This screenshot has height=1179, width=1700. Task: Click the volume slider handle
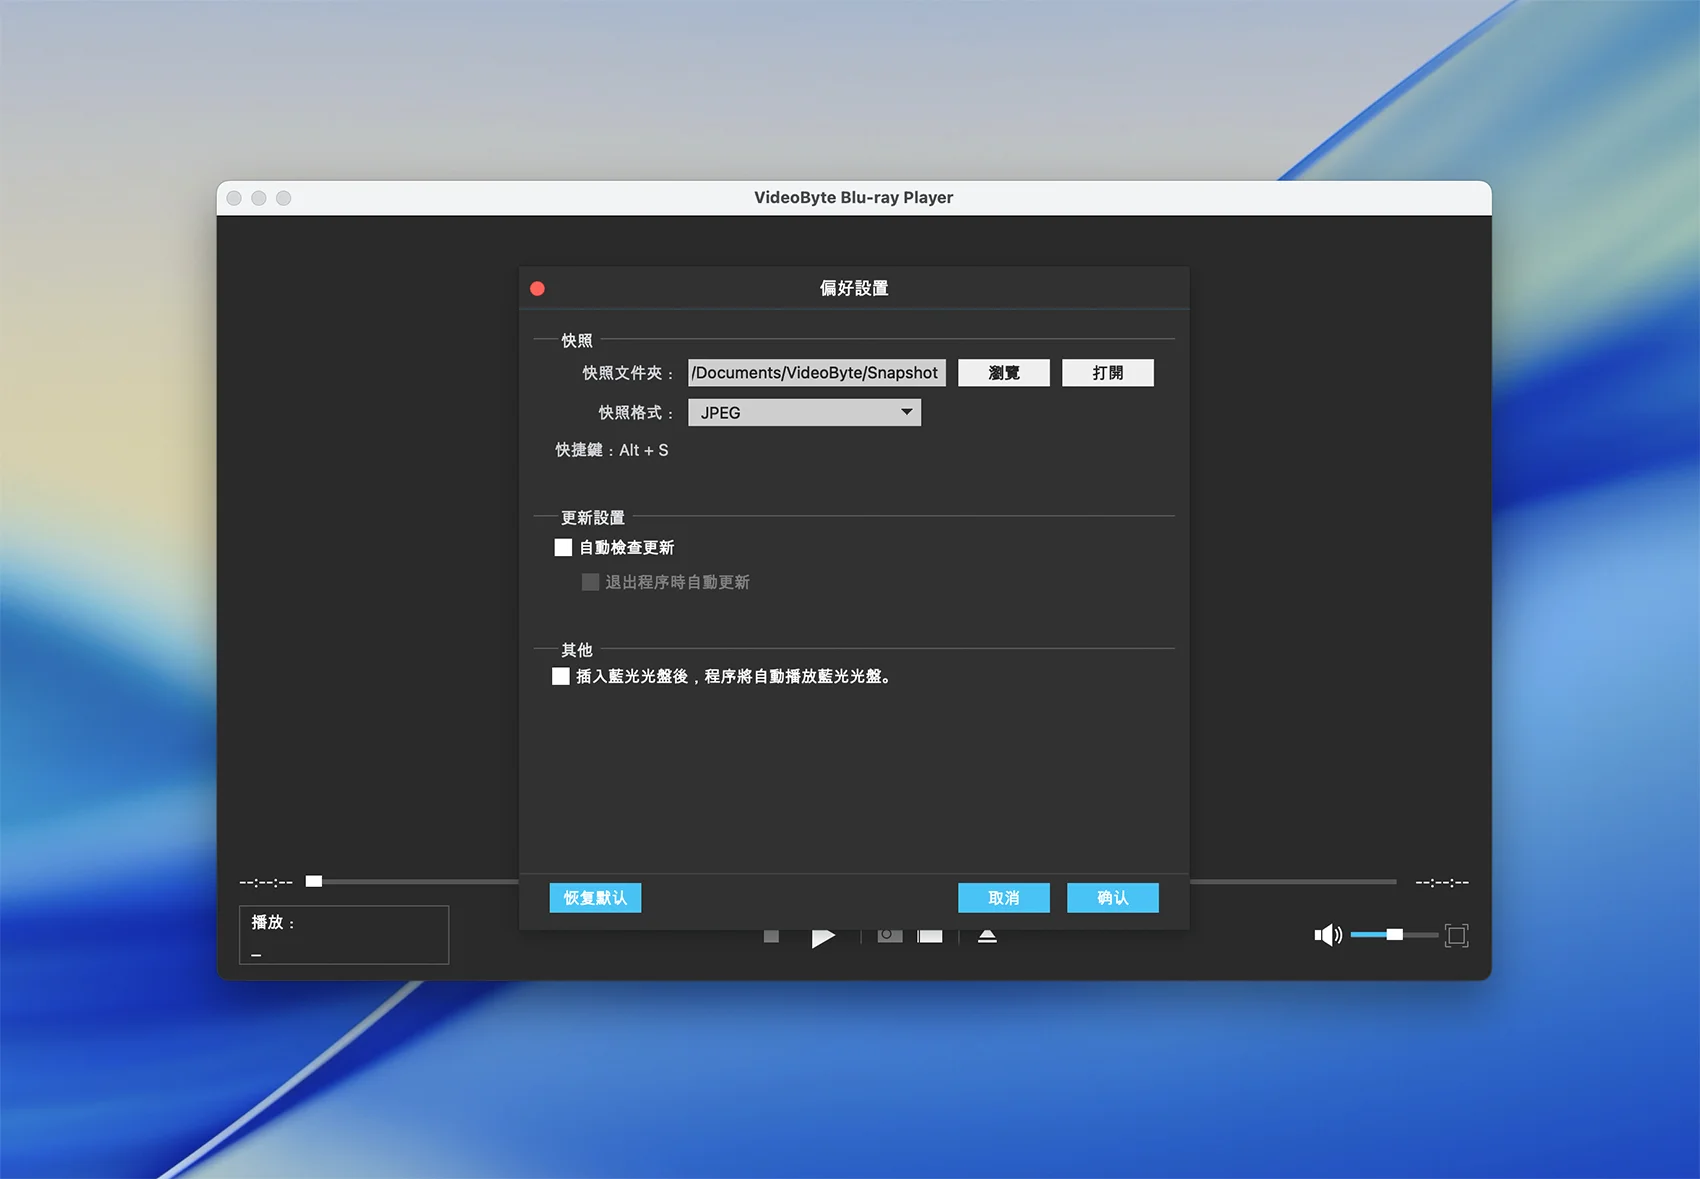click(1394, 935)
